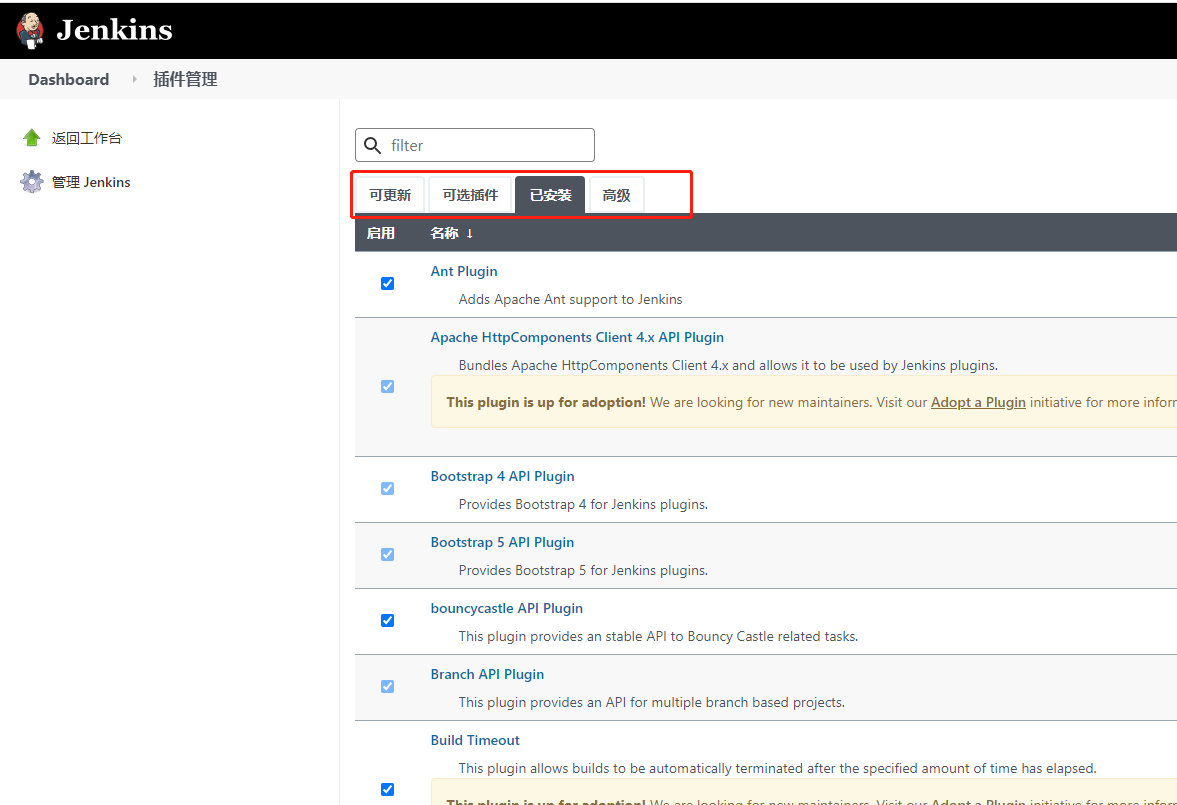Click the Jenkins title text in header
Screen dimensions: 1177x805
pos(114,30)
